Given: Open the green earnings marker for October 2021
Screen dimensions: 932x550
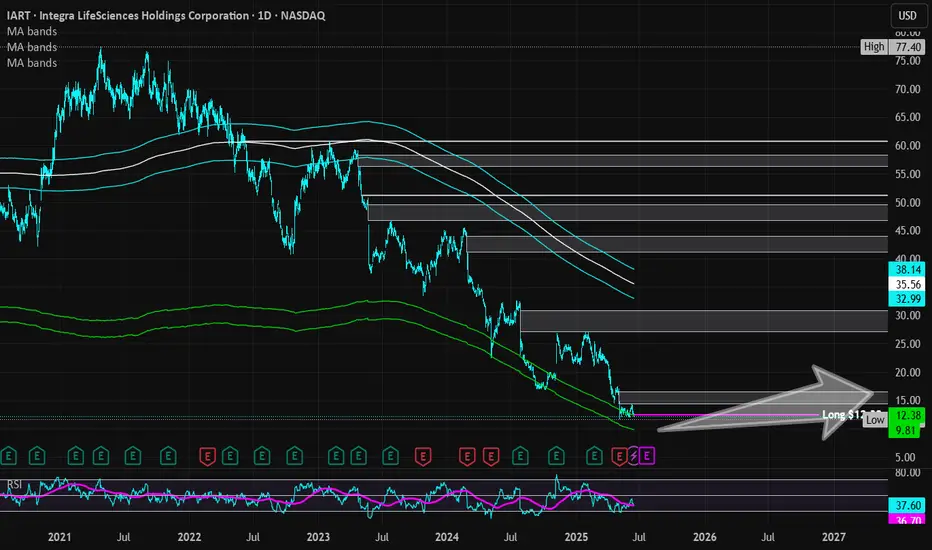Looking at the screenshot, I should pyautogui.click(x=168, y=456).
